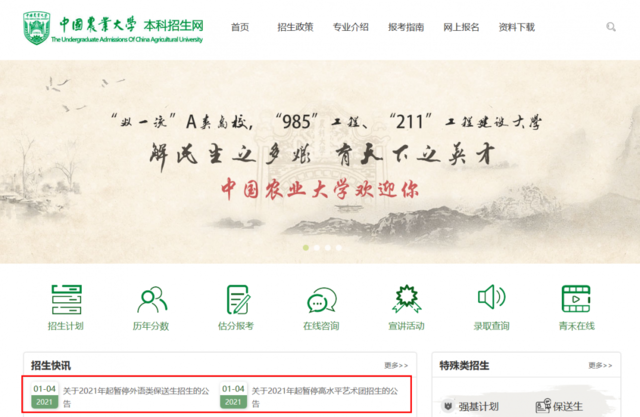Open notice about 外语类保送生招生

pos(136,397)
